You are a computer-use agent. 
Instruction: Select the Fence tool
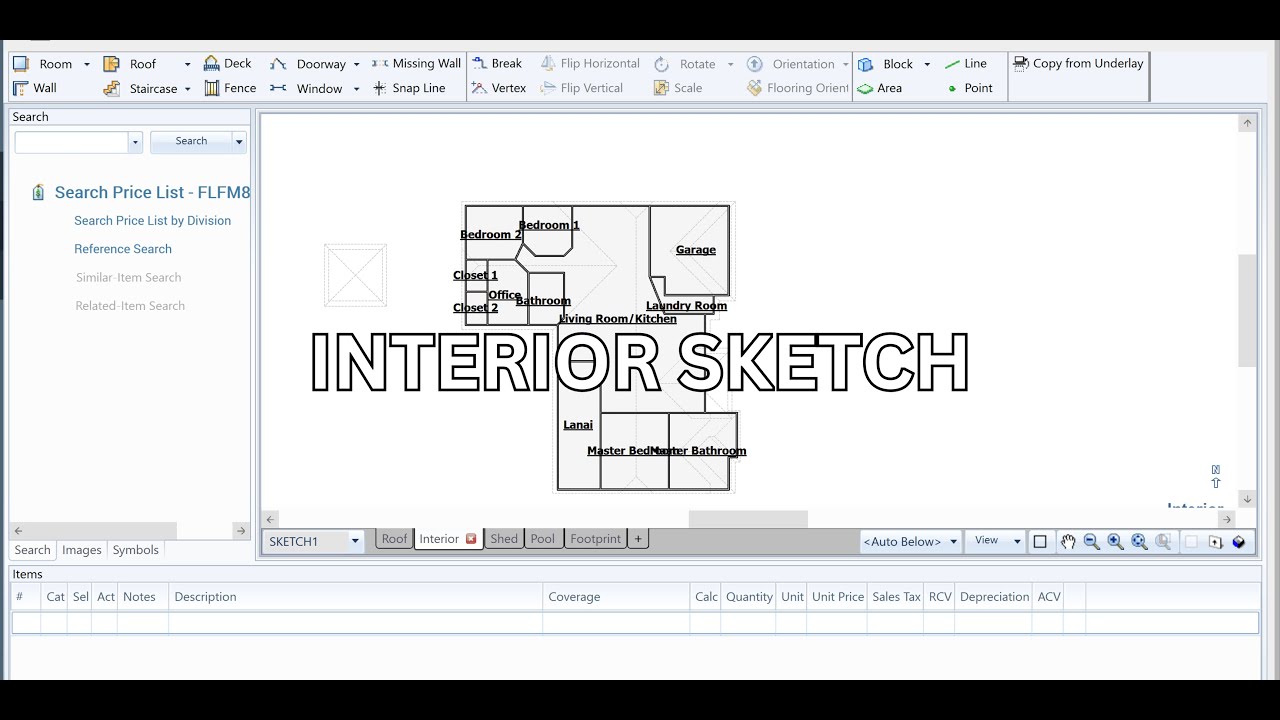(230, 88)
